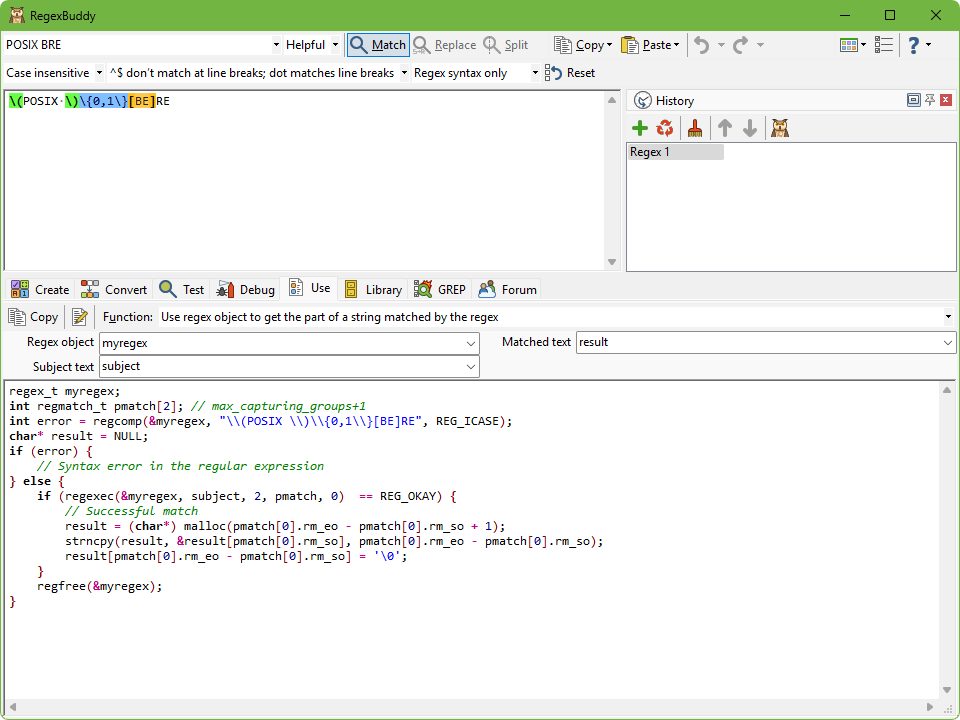
Task: Switch to Split mode
Action: (x=506, y=45)
